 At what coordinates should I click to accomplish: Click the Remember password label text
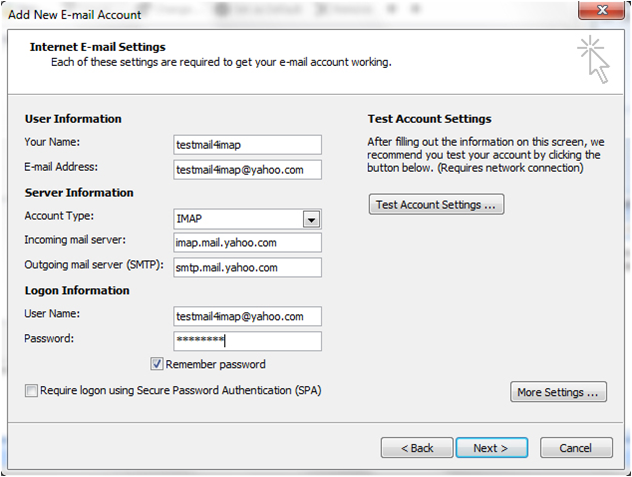tap(215, 365)
